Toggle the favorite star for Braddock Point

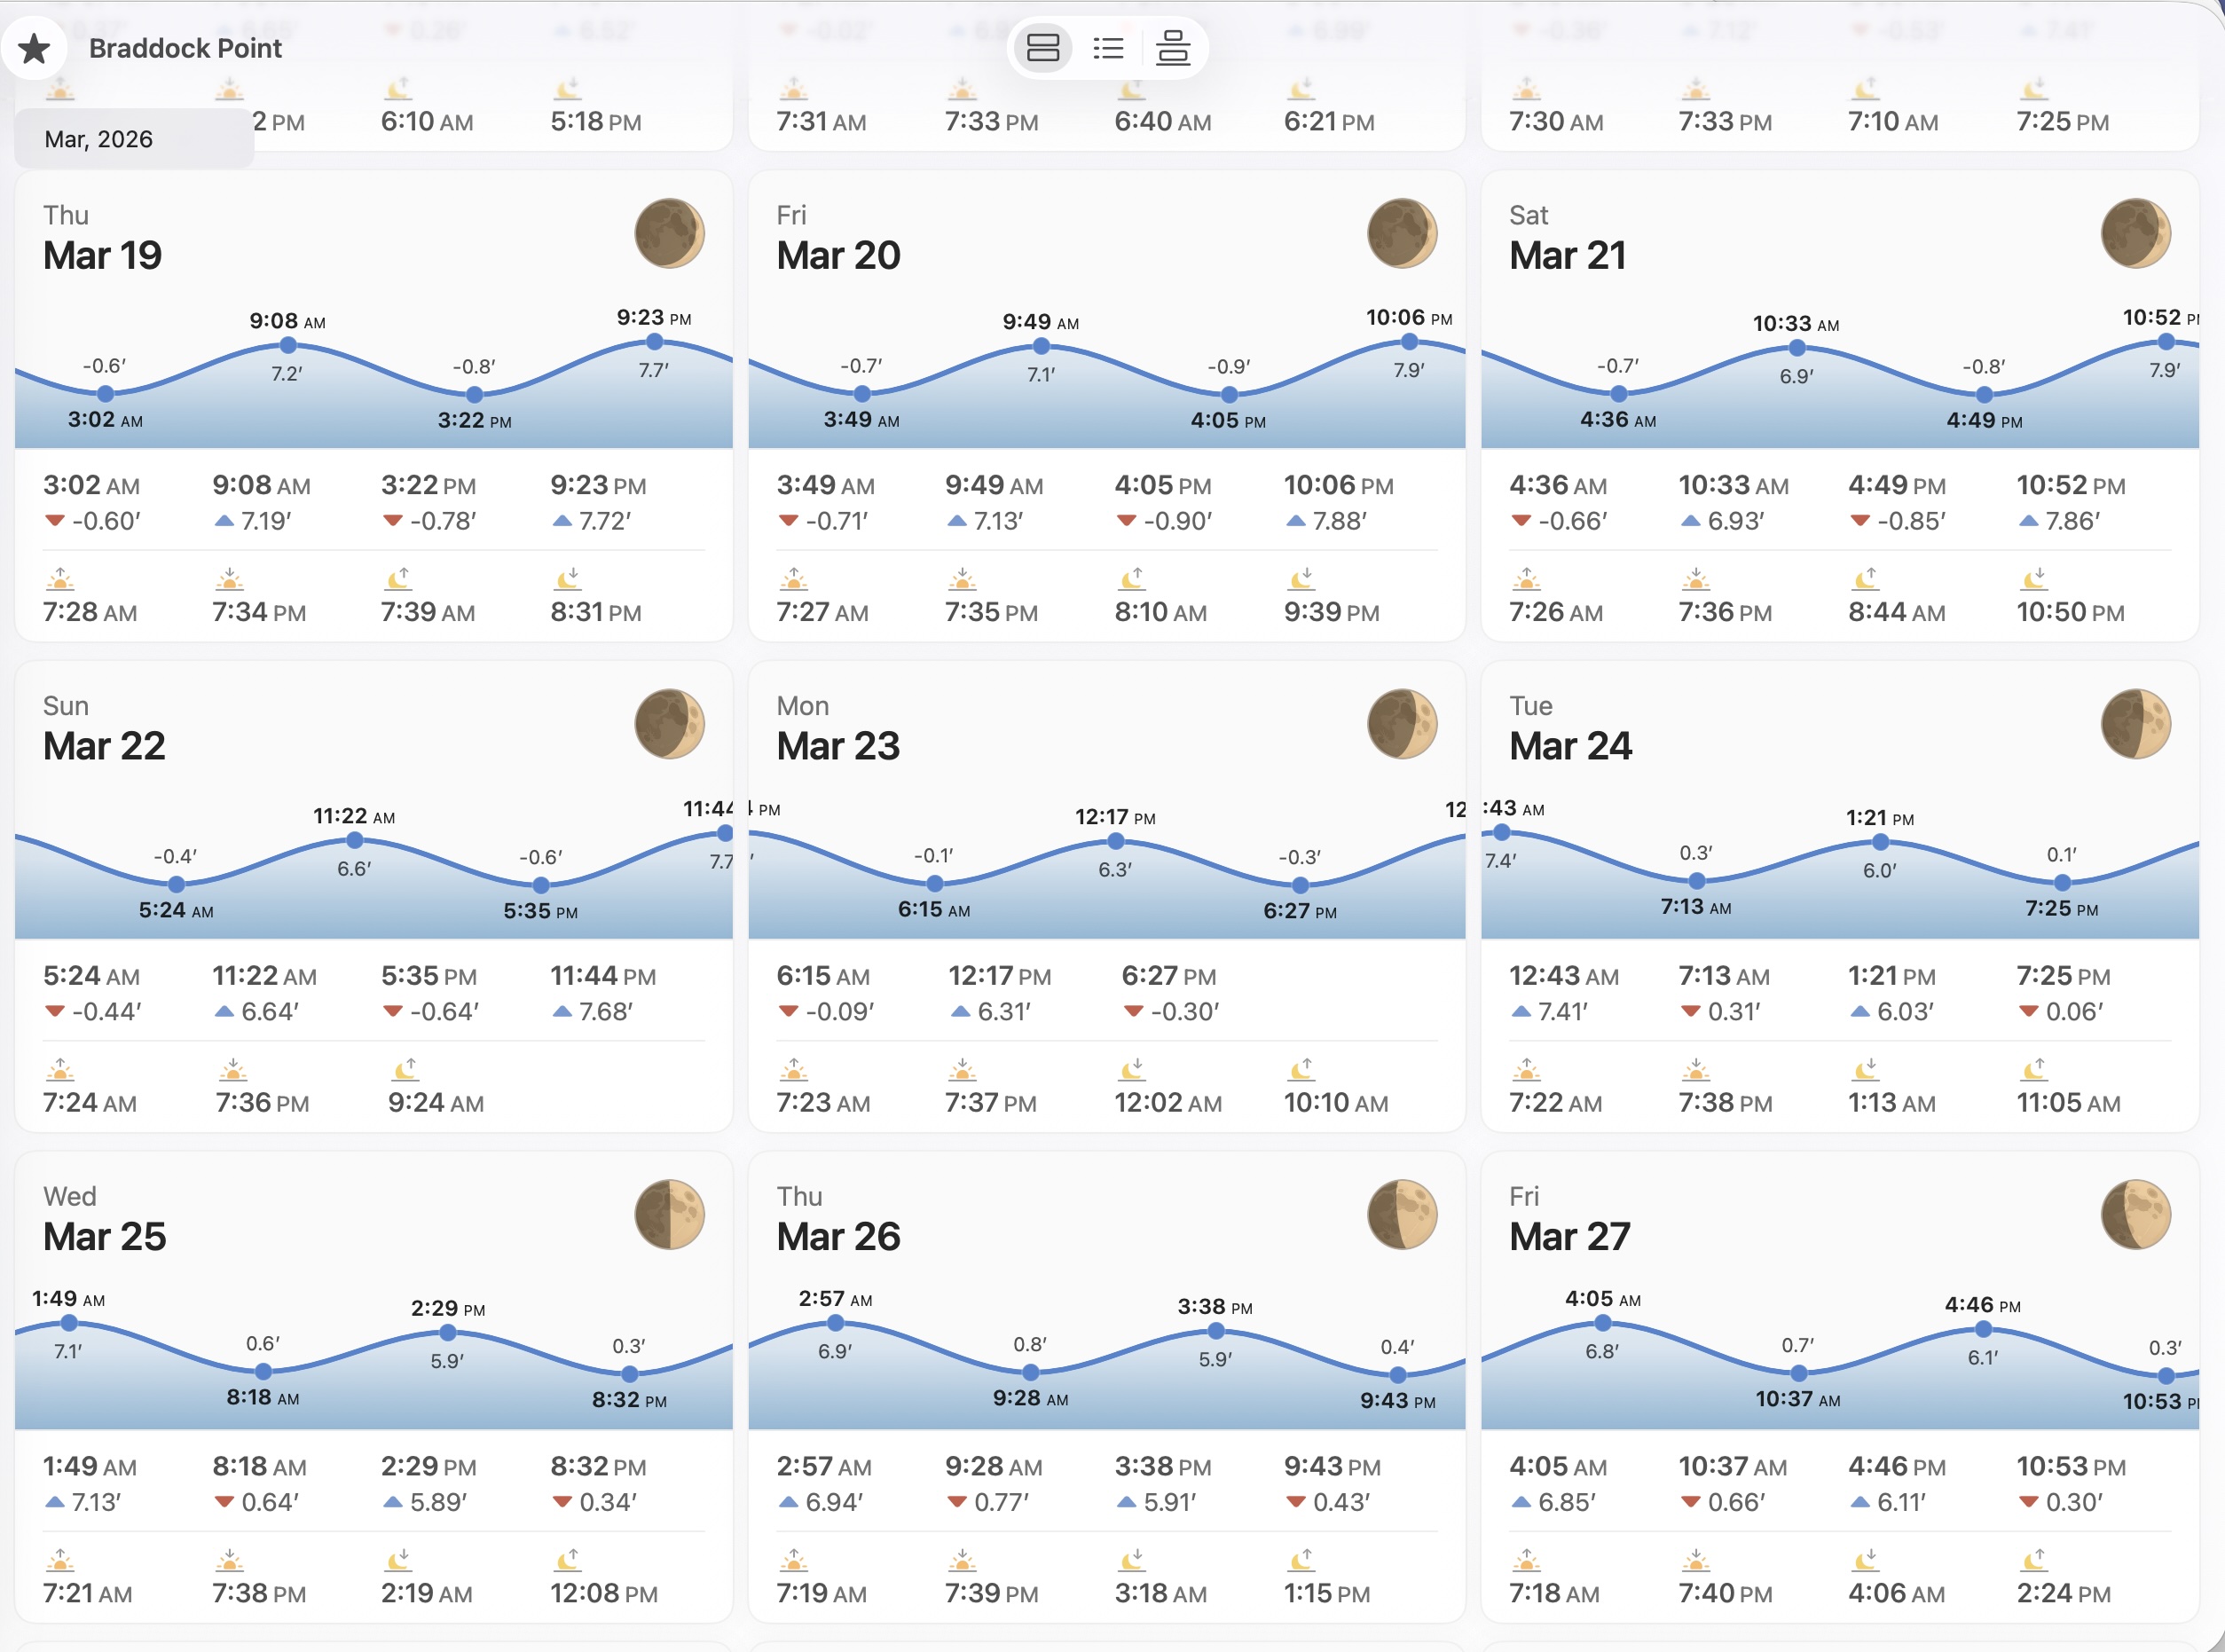tap(34, 48)
